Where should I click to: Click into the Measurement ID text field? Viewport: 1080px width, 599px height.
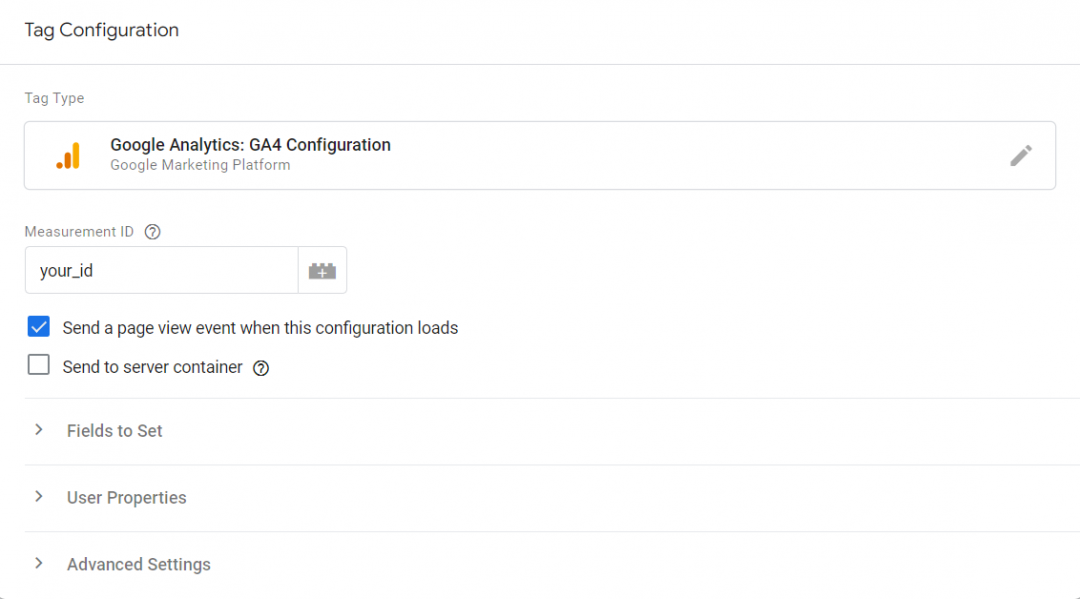162,271
